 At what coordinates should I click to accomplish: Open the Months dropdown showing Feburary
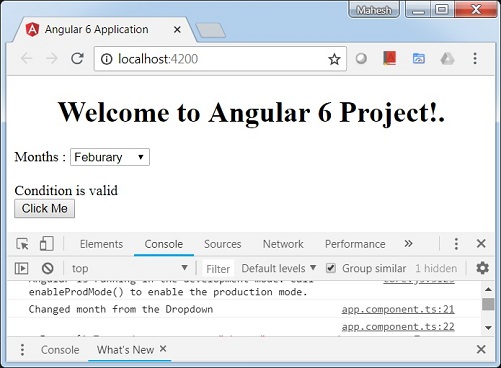tap(110, 157)
